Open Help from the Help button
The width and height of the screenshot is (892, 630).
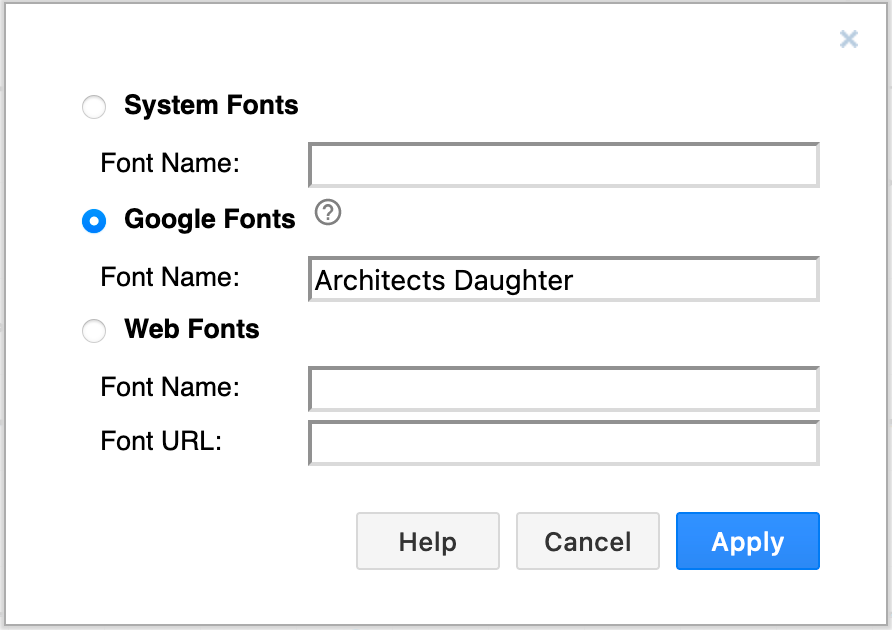click(x=427, y=541)
